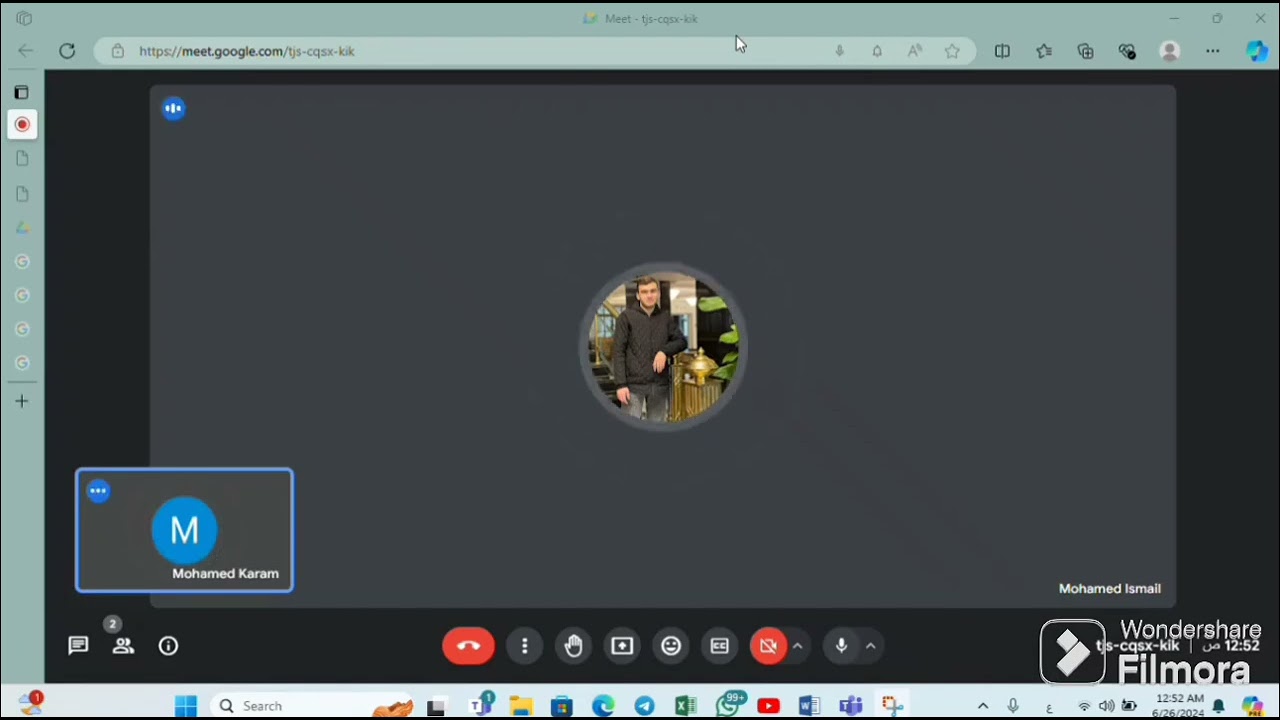Click the Mohamed Ismail name label
This screenshot has width=1280, height=720.
coord(1110,588)
